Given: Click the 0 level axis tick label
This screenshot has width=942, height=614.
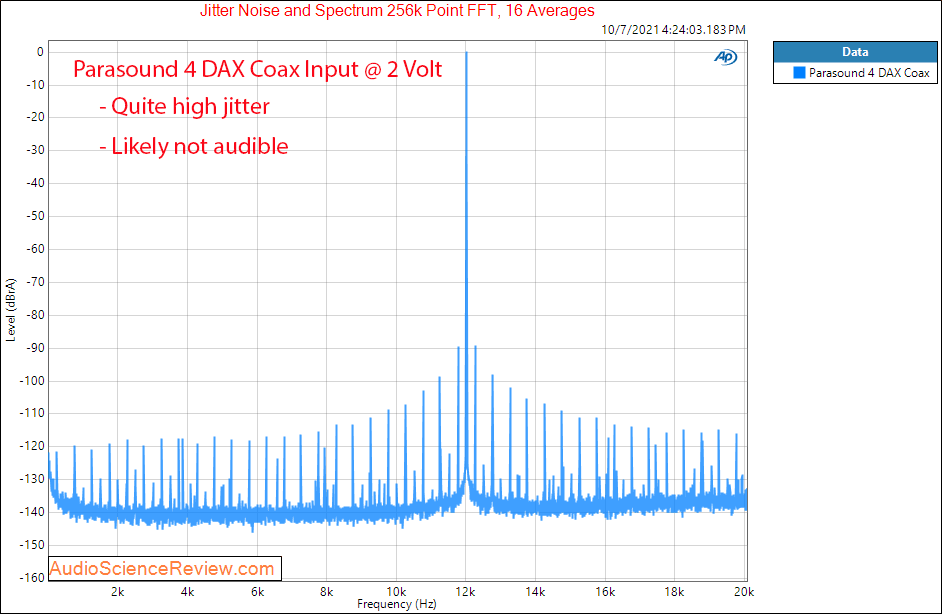Looking at the screenshot, I should pos(40,52).
